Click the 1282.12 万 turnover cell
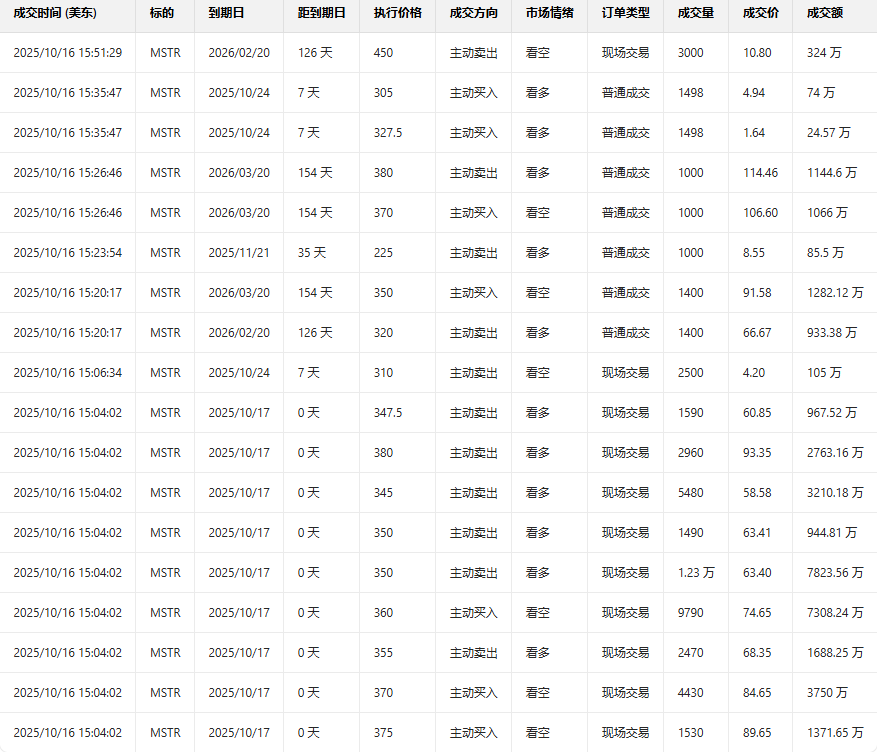The image size is (877, 752). tap(835, 292)
